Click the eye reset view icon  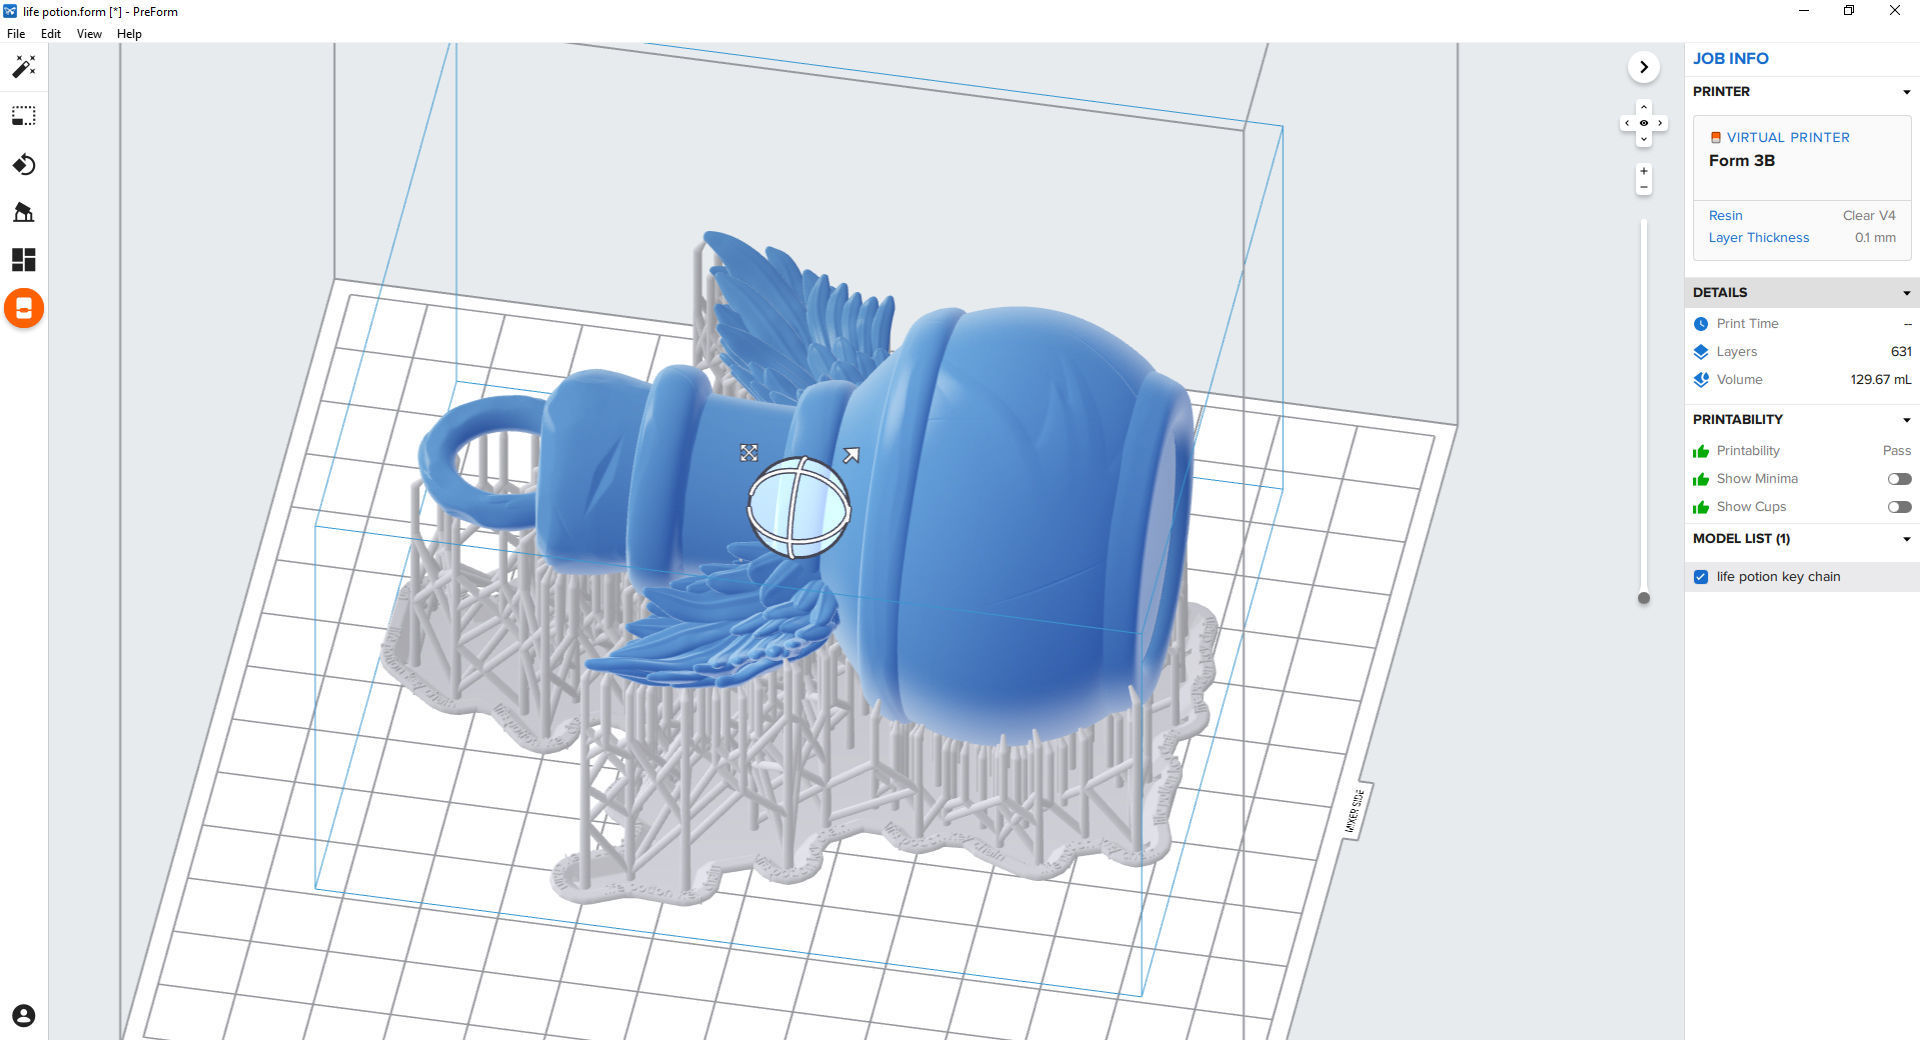click(1643, 123)
